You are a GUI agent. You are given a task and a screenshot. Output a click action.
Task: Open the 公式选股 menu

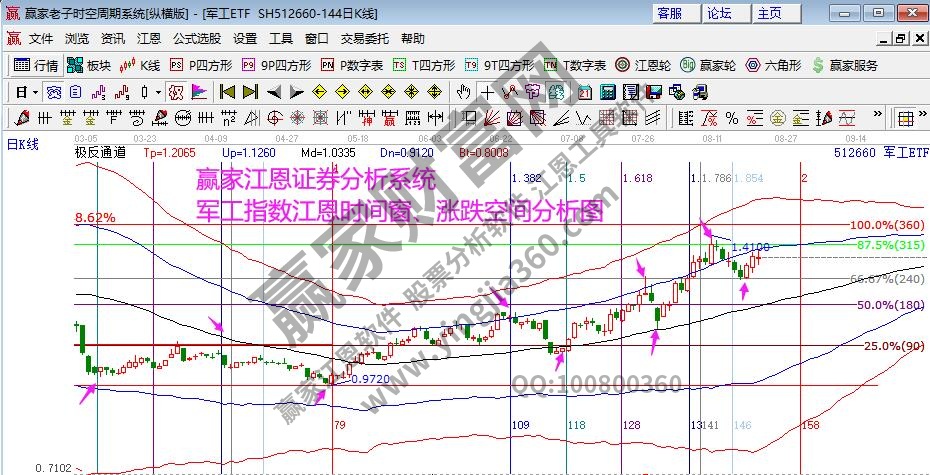pos(197,39)
